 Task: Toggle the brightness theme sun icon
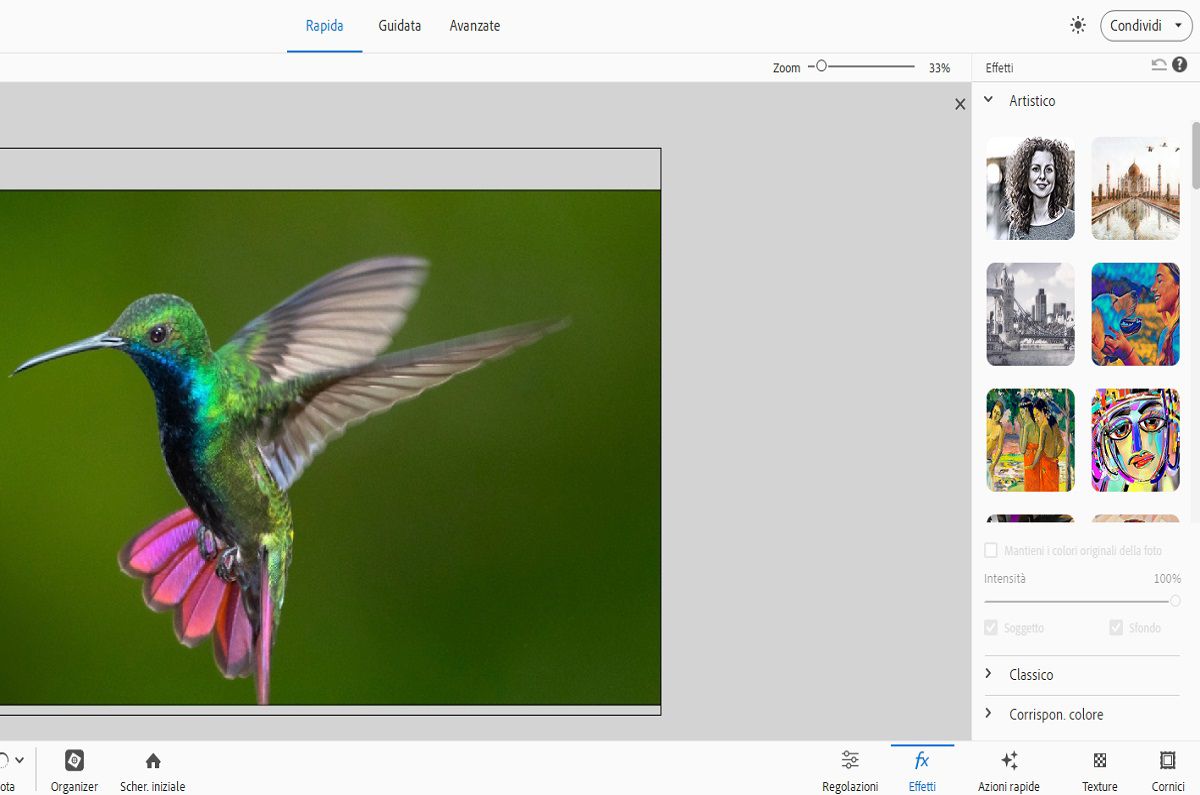(1077, 25)
